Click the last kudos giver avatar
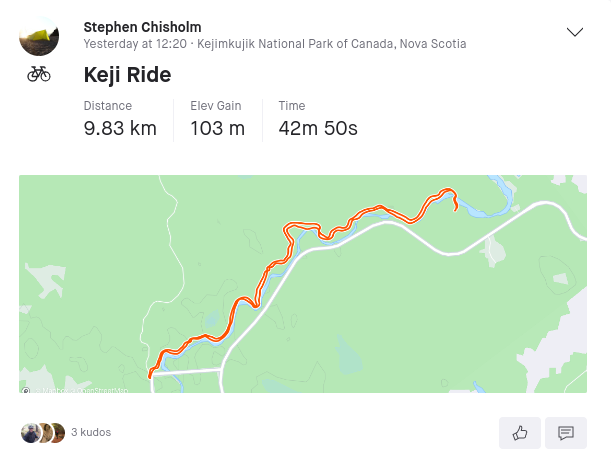The width and height of the screenshot is (611, 463). click(57, 433)
